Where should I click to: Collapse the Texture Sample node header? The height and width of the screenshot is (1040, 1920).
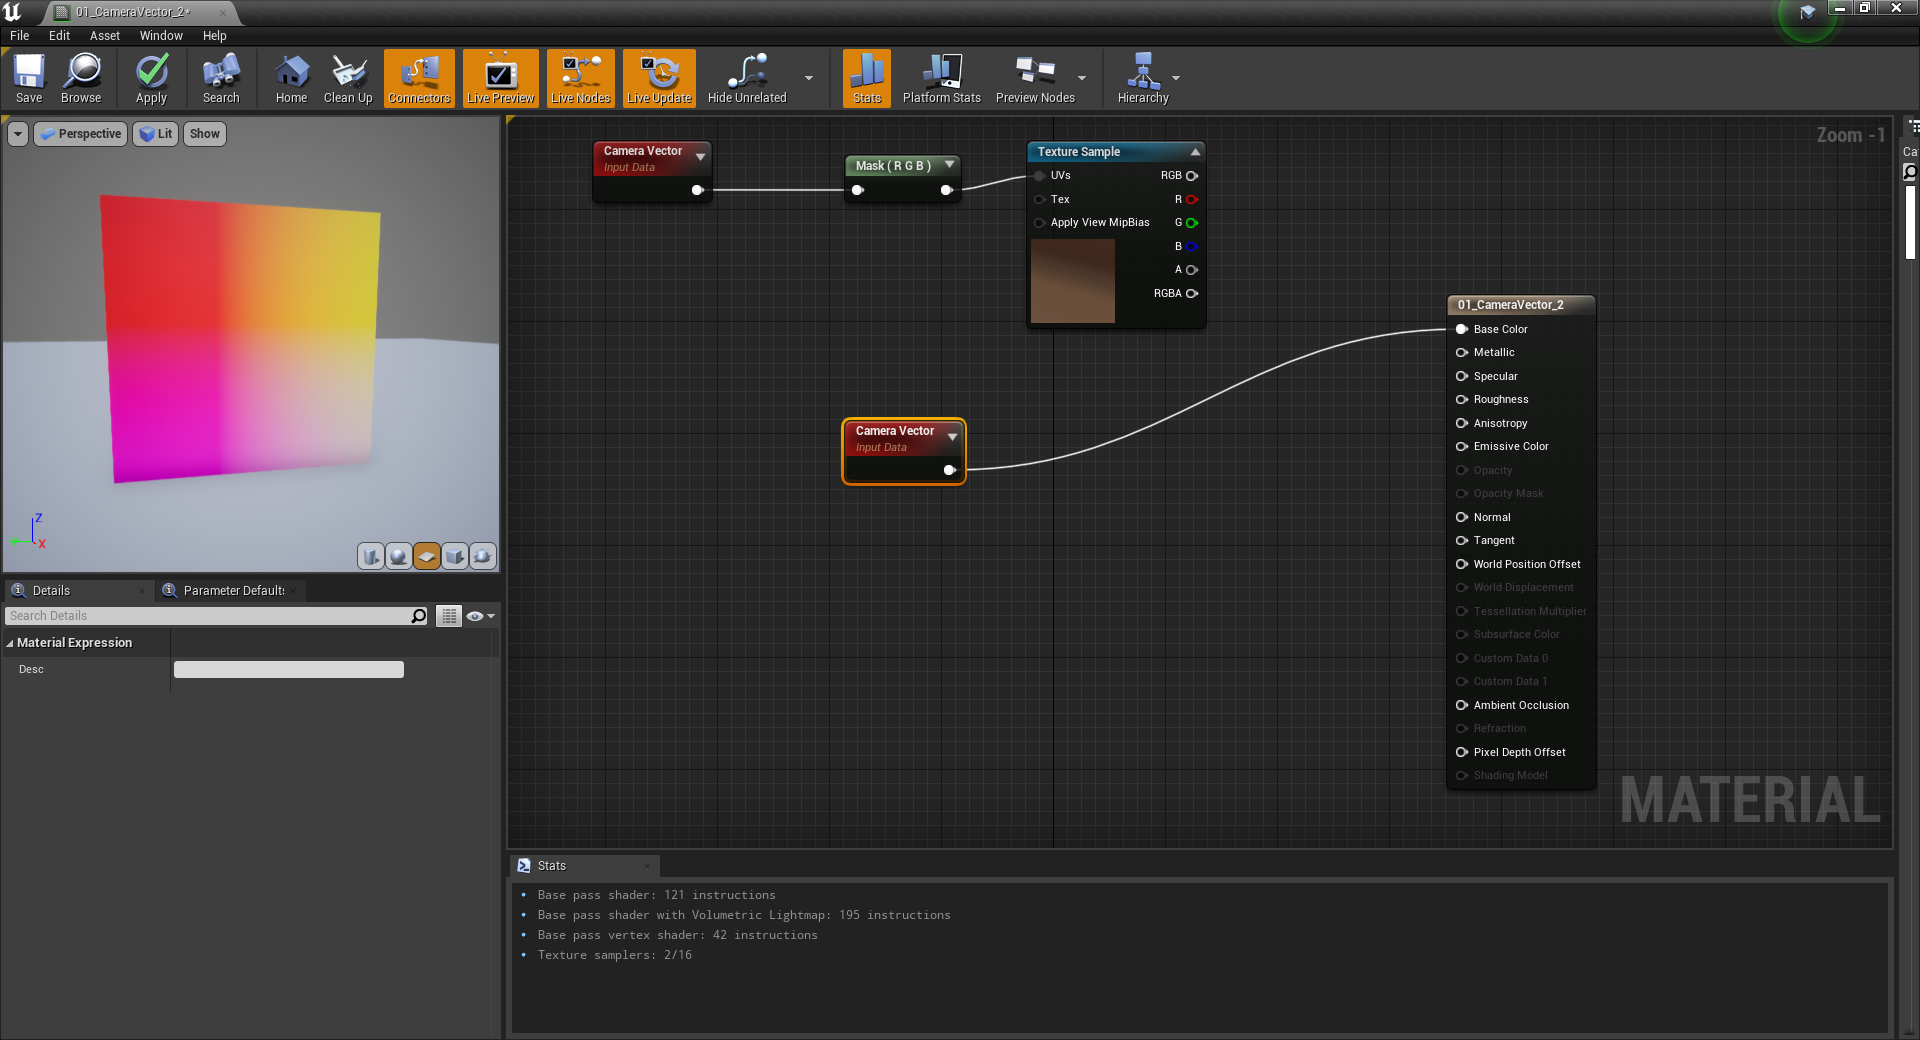point(1194,152)
